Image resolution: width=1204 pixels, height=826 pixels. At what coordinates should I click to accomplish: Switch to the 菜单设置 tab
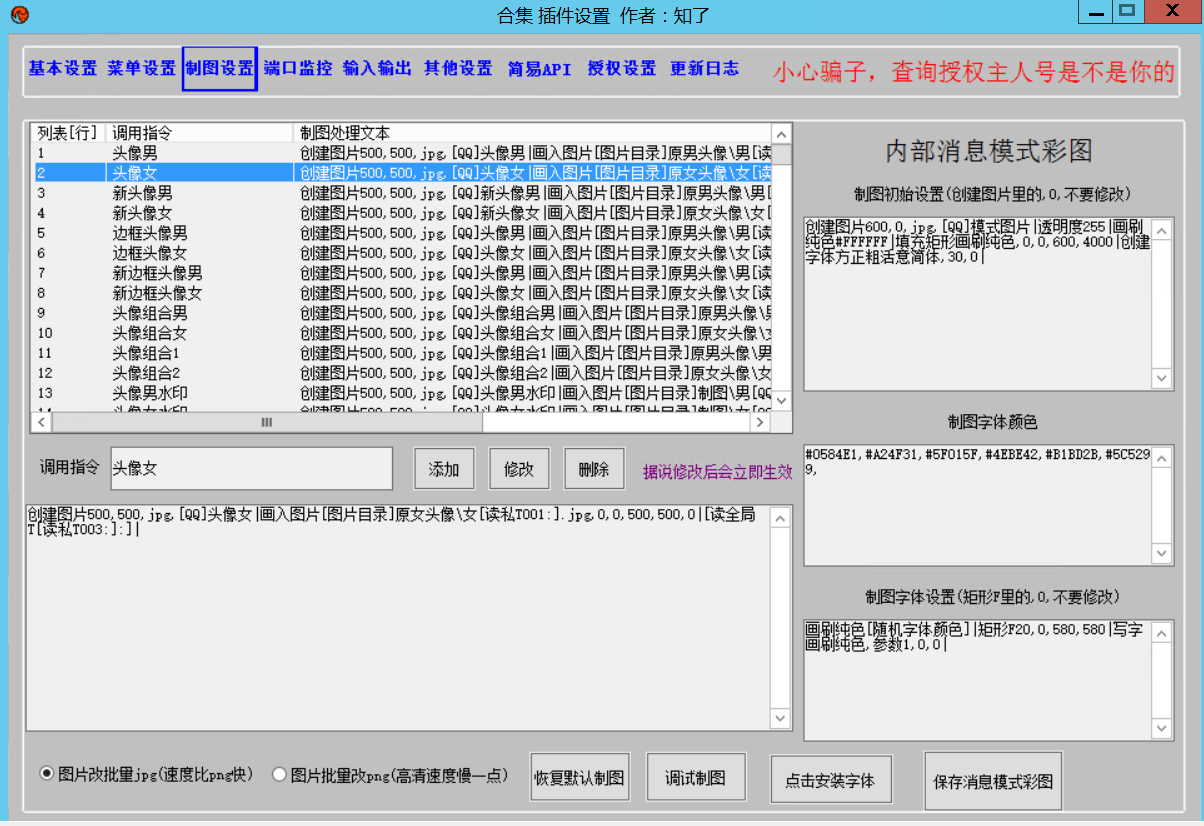[x=142, y=69]
